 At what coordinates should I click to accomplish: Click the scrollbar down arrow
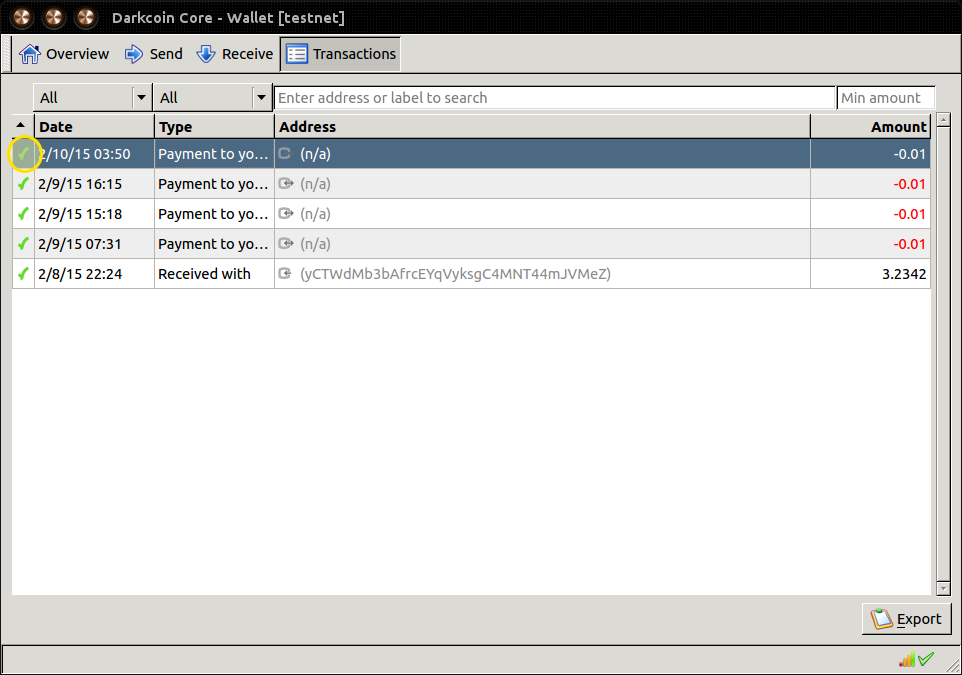[x=944, y=588]
